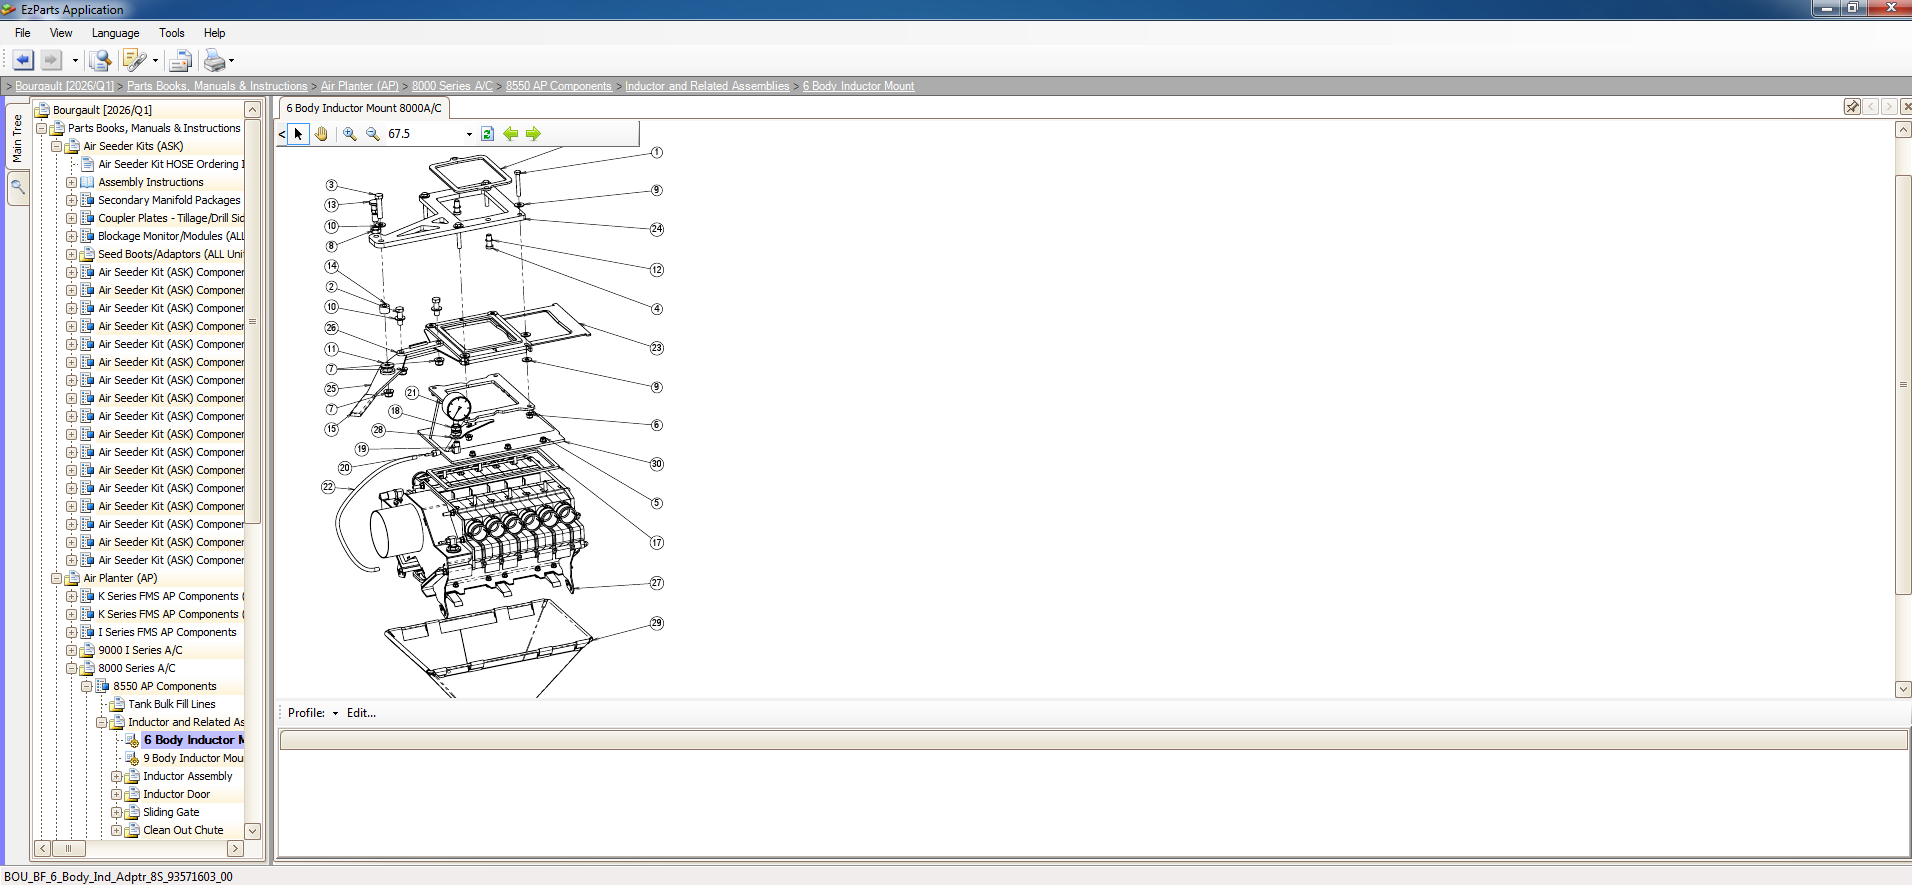The width and height of the screenshot is (1912, 886).
Task: Click the notes and links paperclip icon
Action: coord(134,60)
